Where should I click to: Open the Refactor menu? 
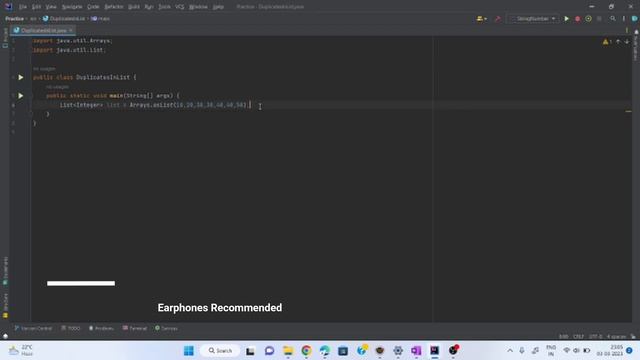(x=114, y=7)
